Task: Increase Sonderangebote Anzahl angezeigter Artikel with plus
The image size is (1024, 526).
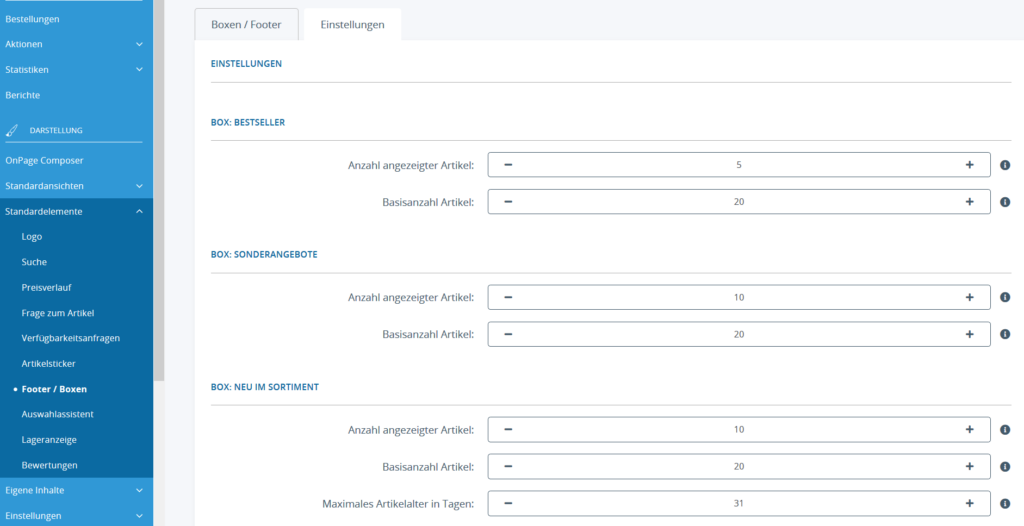Action: 969,298
